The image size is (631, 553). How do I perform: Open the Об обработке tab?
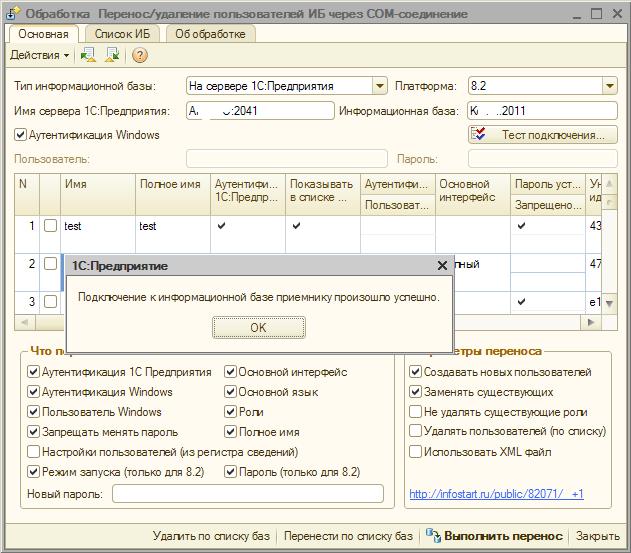point(210,34)
